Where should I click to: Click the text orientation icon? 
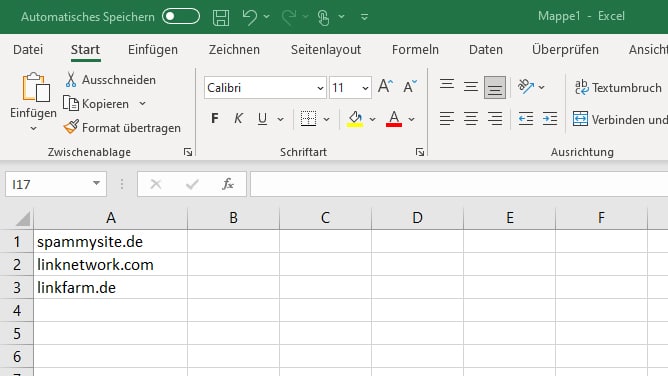(x=526, y=86)
